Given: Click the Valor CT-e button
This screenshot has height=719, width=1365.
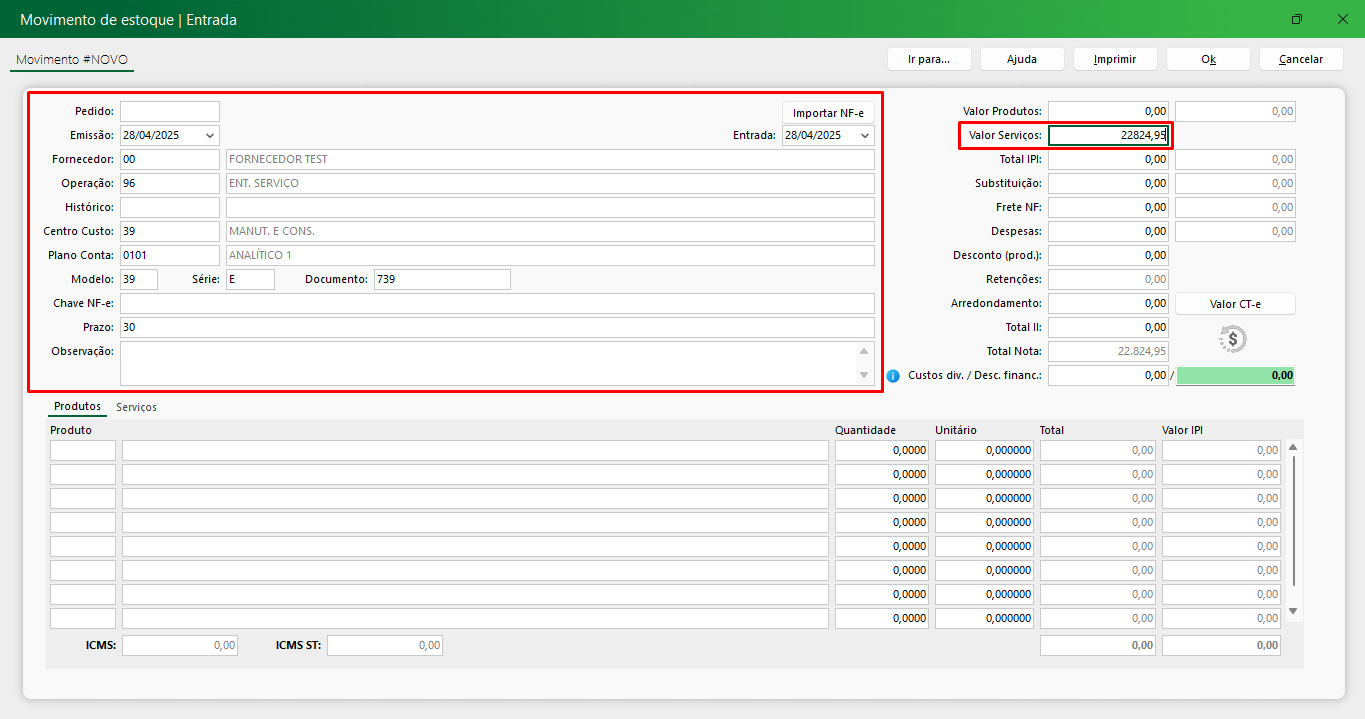Looking at the screenshot, I should coord(1235,304).
